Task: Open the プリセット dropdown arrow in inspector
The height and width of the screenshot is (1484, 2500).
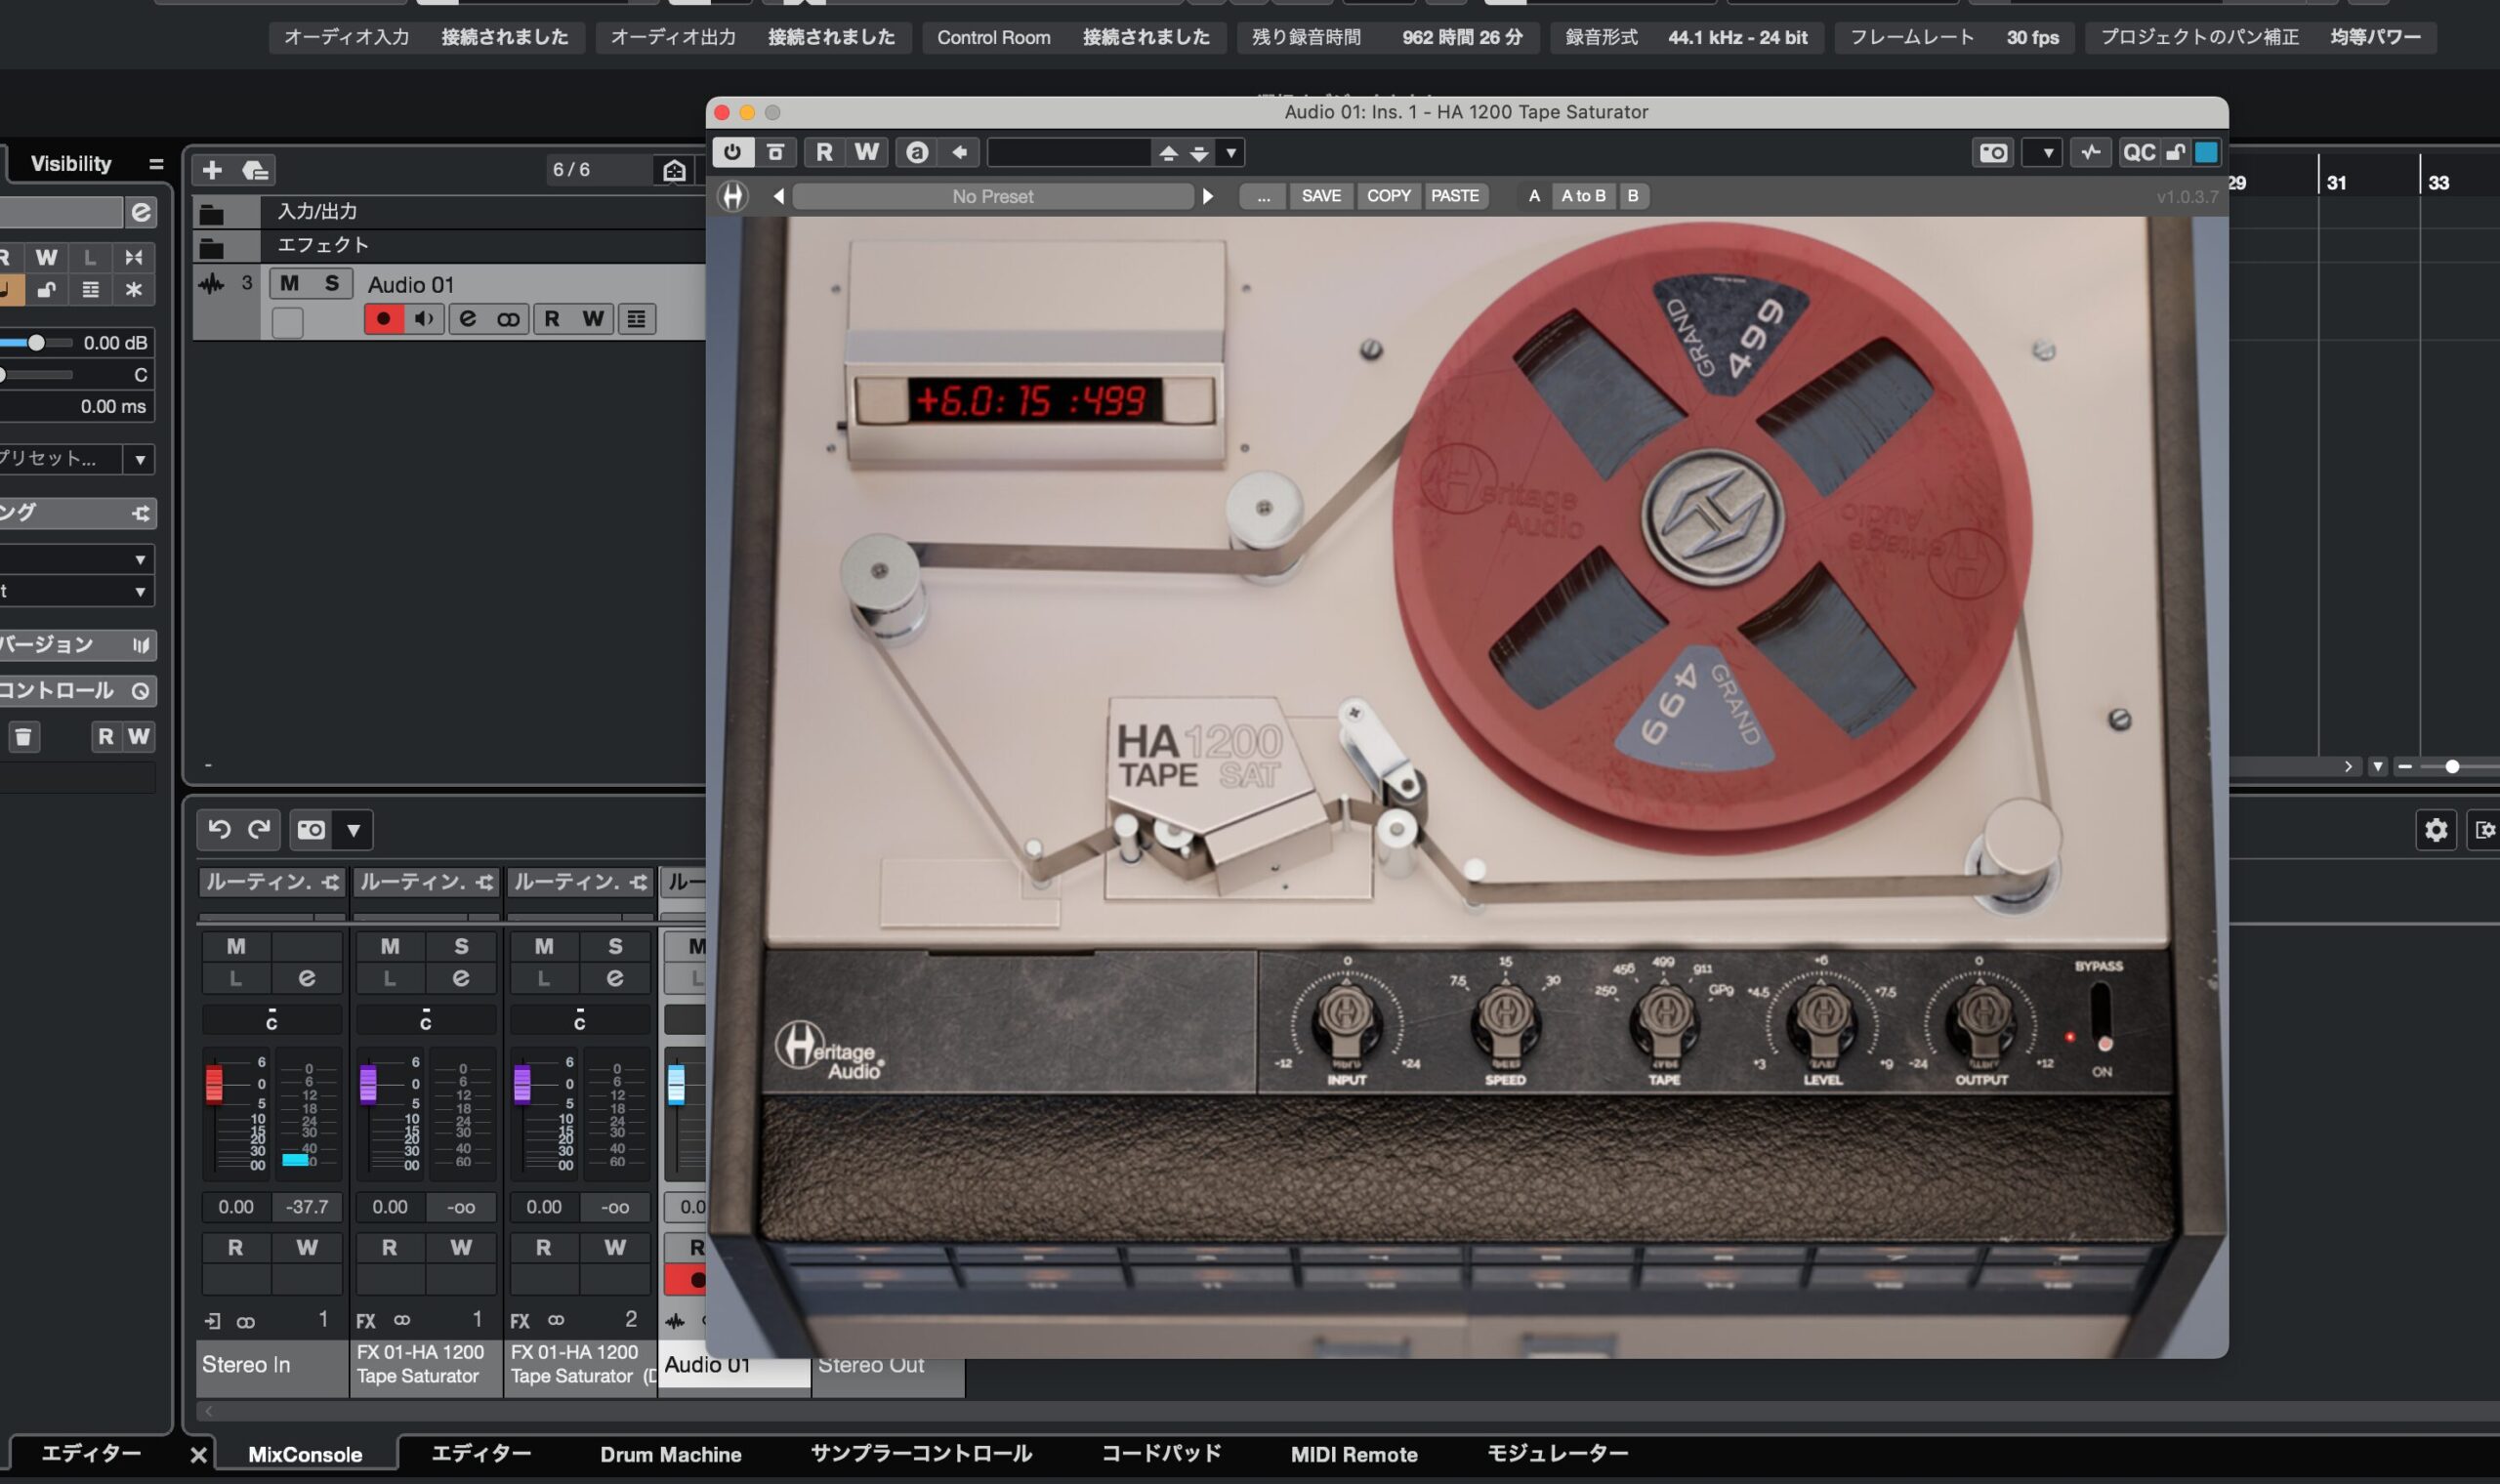Action: (x=140, y=459)
